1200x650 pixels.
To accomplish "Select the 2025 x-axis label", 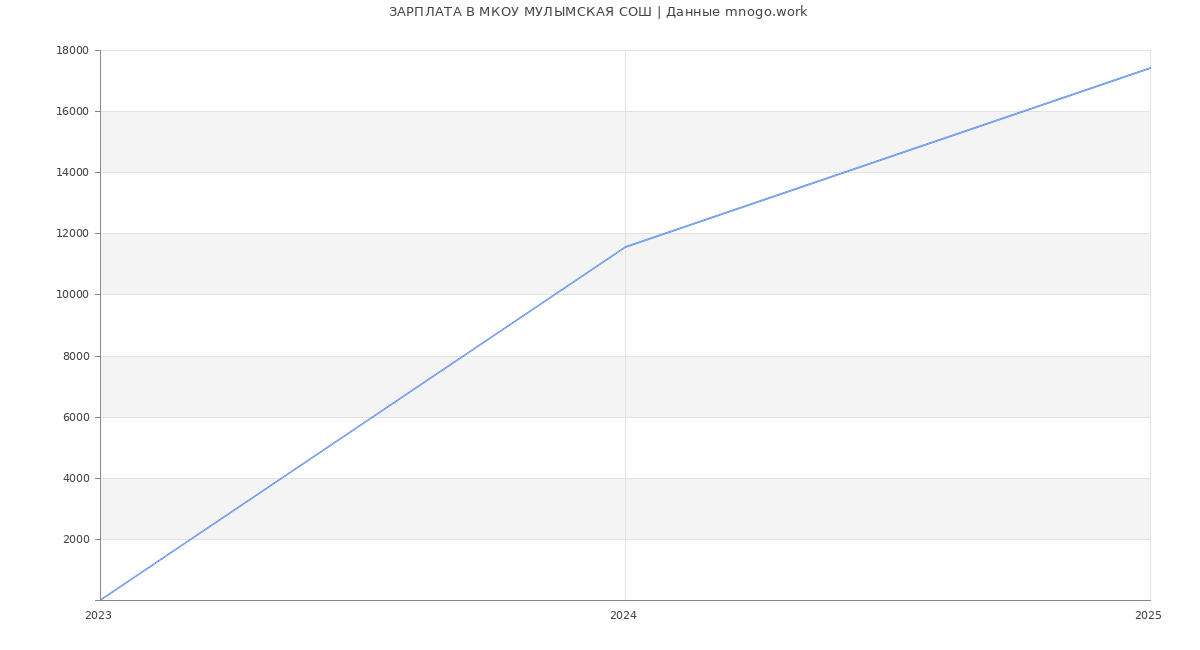I will tap(1148, 615).
